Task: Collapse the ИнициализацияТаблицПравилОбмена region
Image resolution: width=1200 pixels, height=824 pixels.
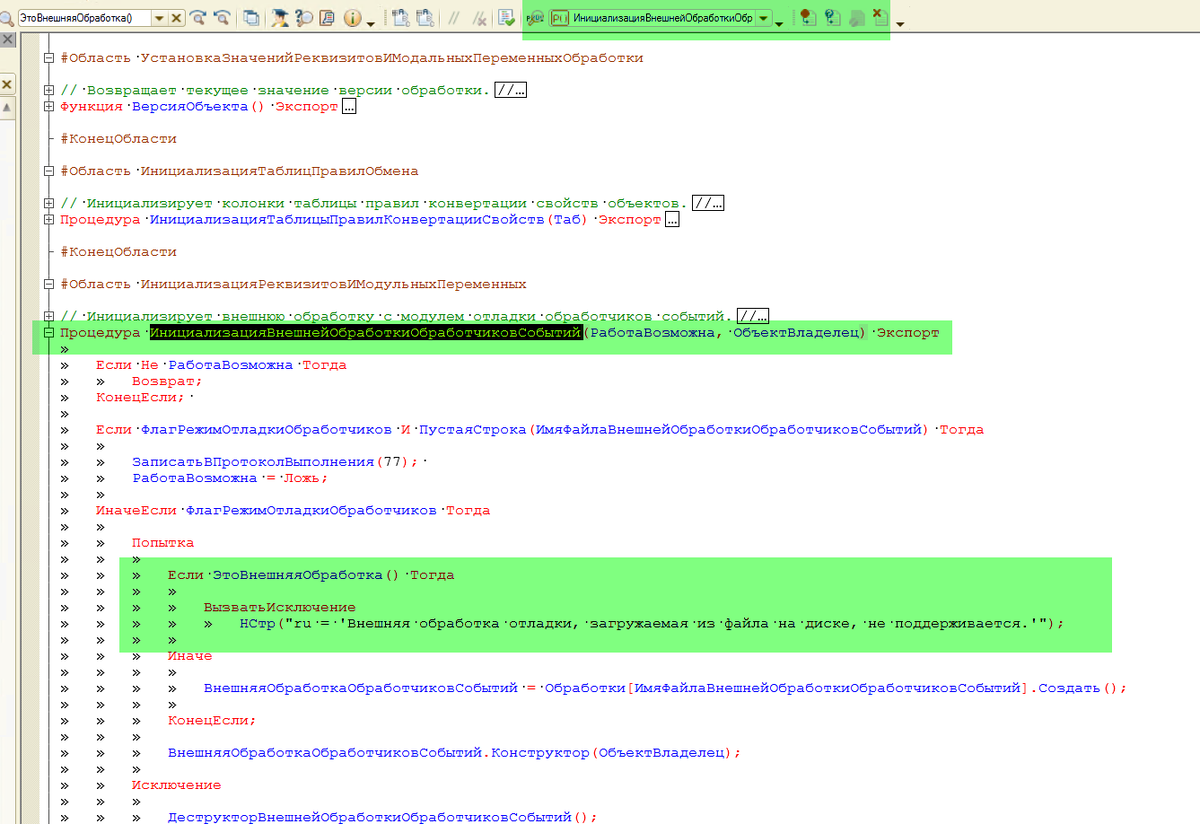Action: coord(48,171)
